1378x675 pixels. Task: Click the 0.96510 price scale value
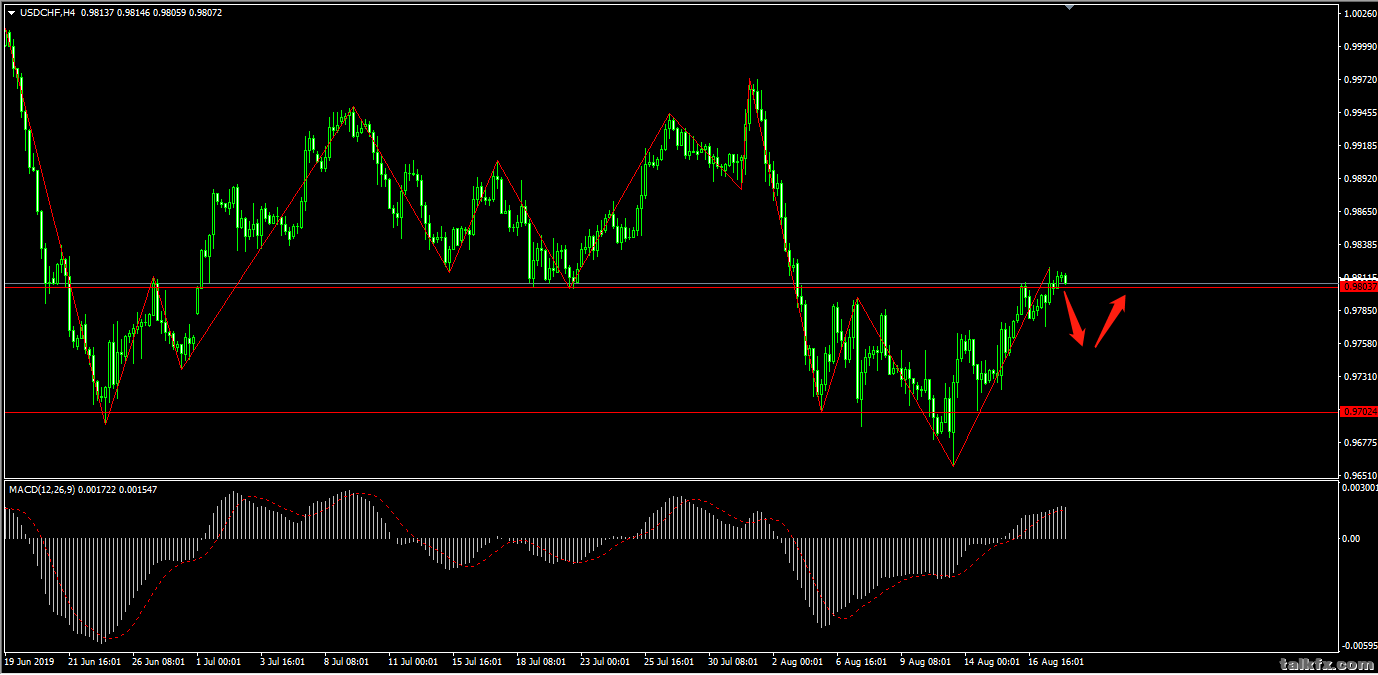click(1358, 476)
